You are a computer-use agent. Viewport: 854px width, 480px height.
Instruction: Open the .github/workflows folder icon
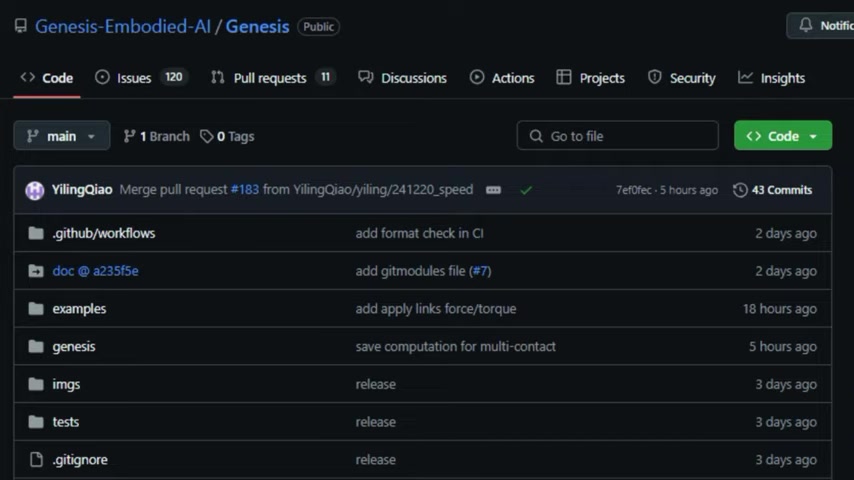[36, 233]
